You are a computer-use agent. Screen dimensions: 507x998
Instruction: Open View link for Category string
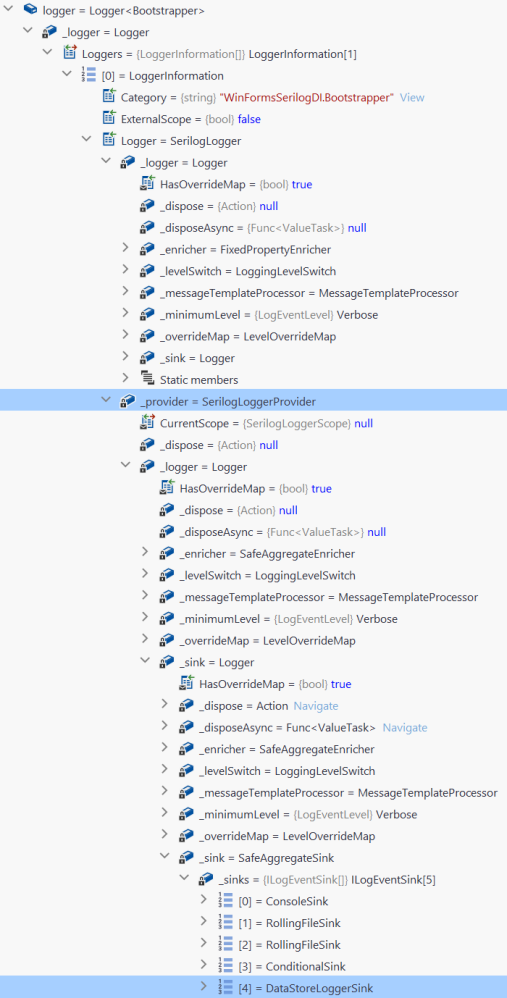tap(412, 97)
